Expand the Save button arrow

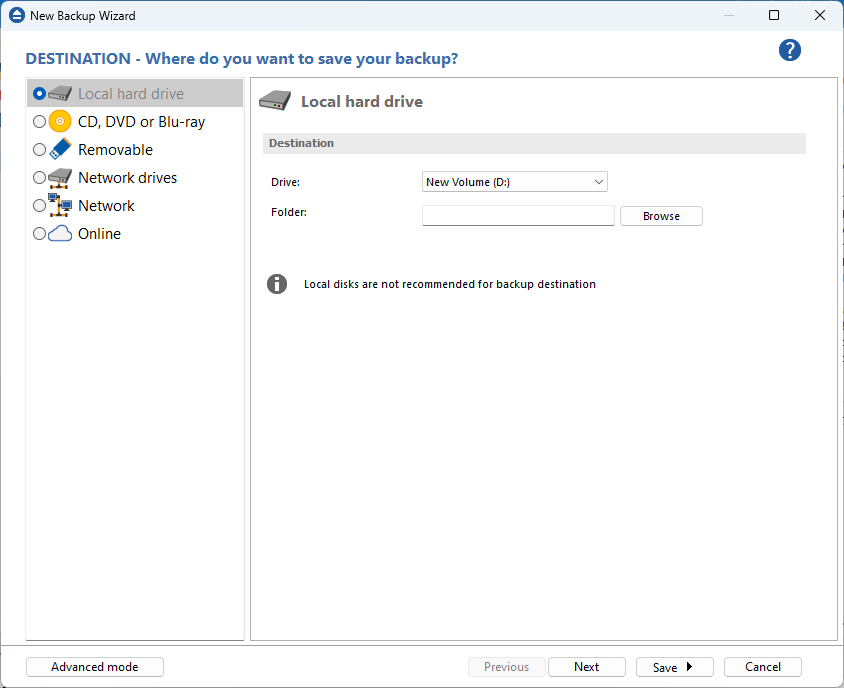689,667
